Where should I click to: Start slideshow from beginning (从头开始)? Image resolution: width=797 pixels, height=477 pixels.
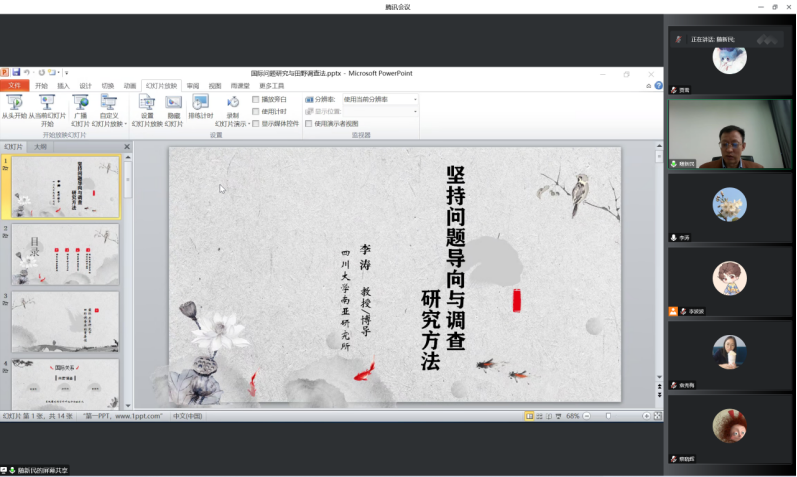tap(15, 103)
